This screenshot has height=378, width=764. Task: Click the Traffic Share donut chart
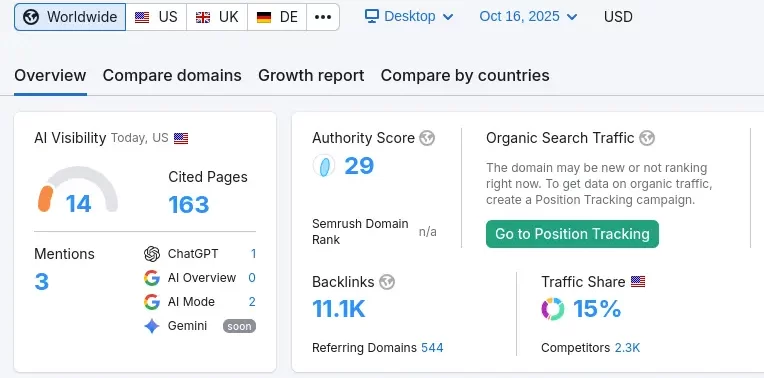tap(553, 309)
